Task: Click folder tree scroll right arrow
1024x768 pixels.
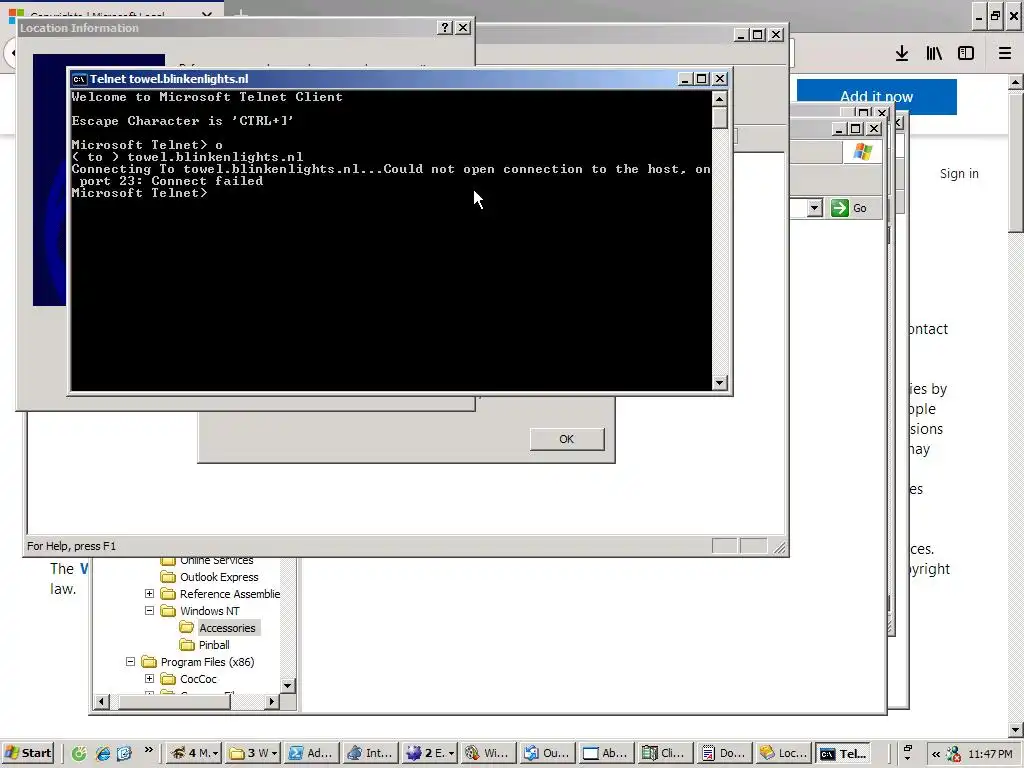Action: click(272, 701)
